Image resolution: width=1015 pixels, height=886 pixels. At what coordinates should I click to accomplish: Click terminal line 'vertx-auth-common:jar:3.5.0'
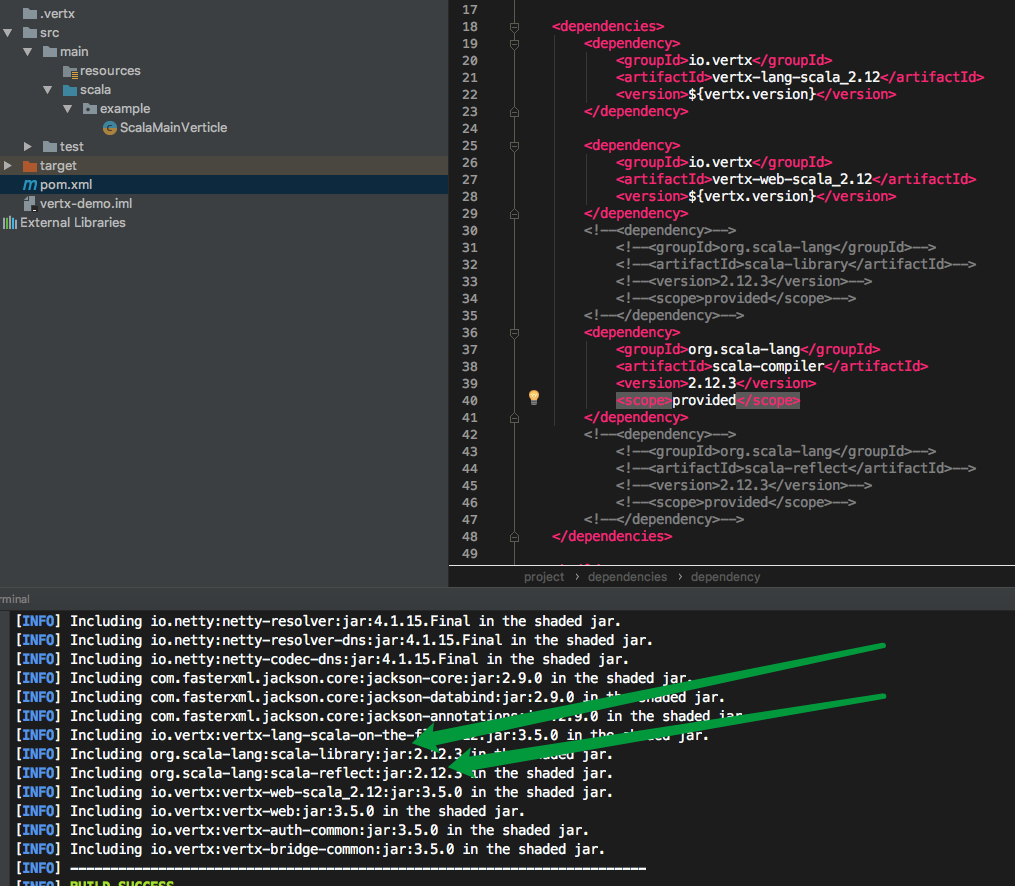[x=302, y=830]
